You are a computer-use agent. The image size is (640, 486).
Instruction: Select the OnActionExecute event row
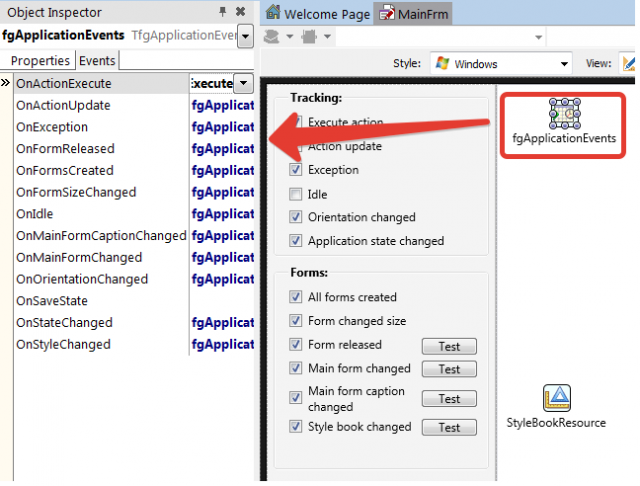tap(134, 83)
